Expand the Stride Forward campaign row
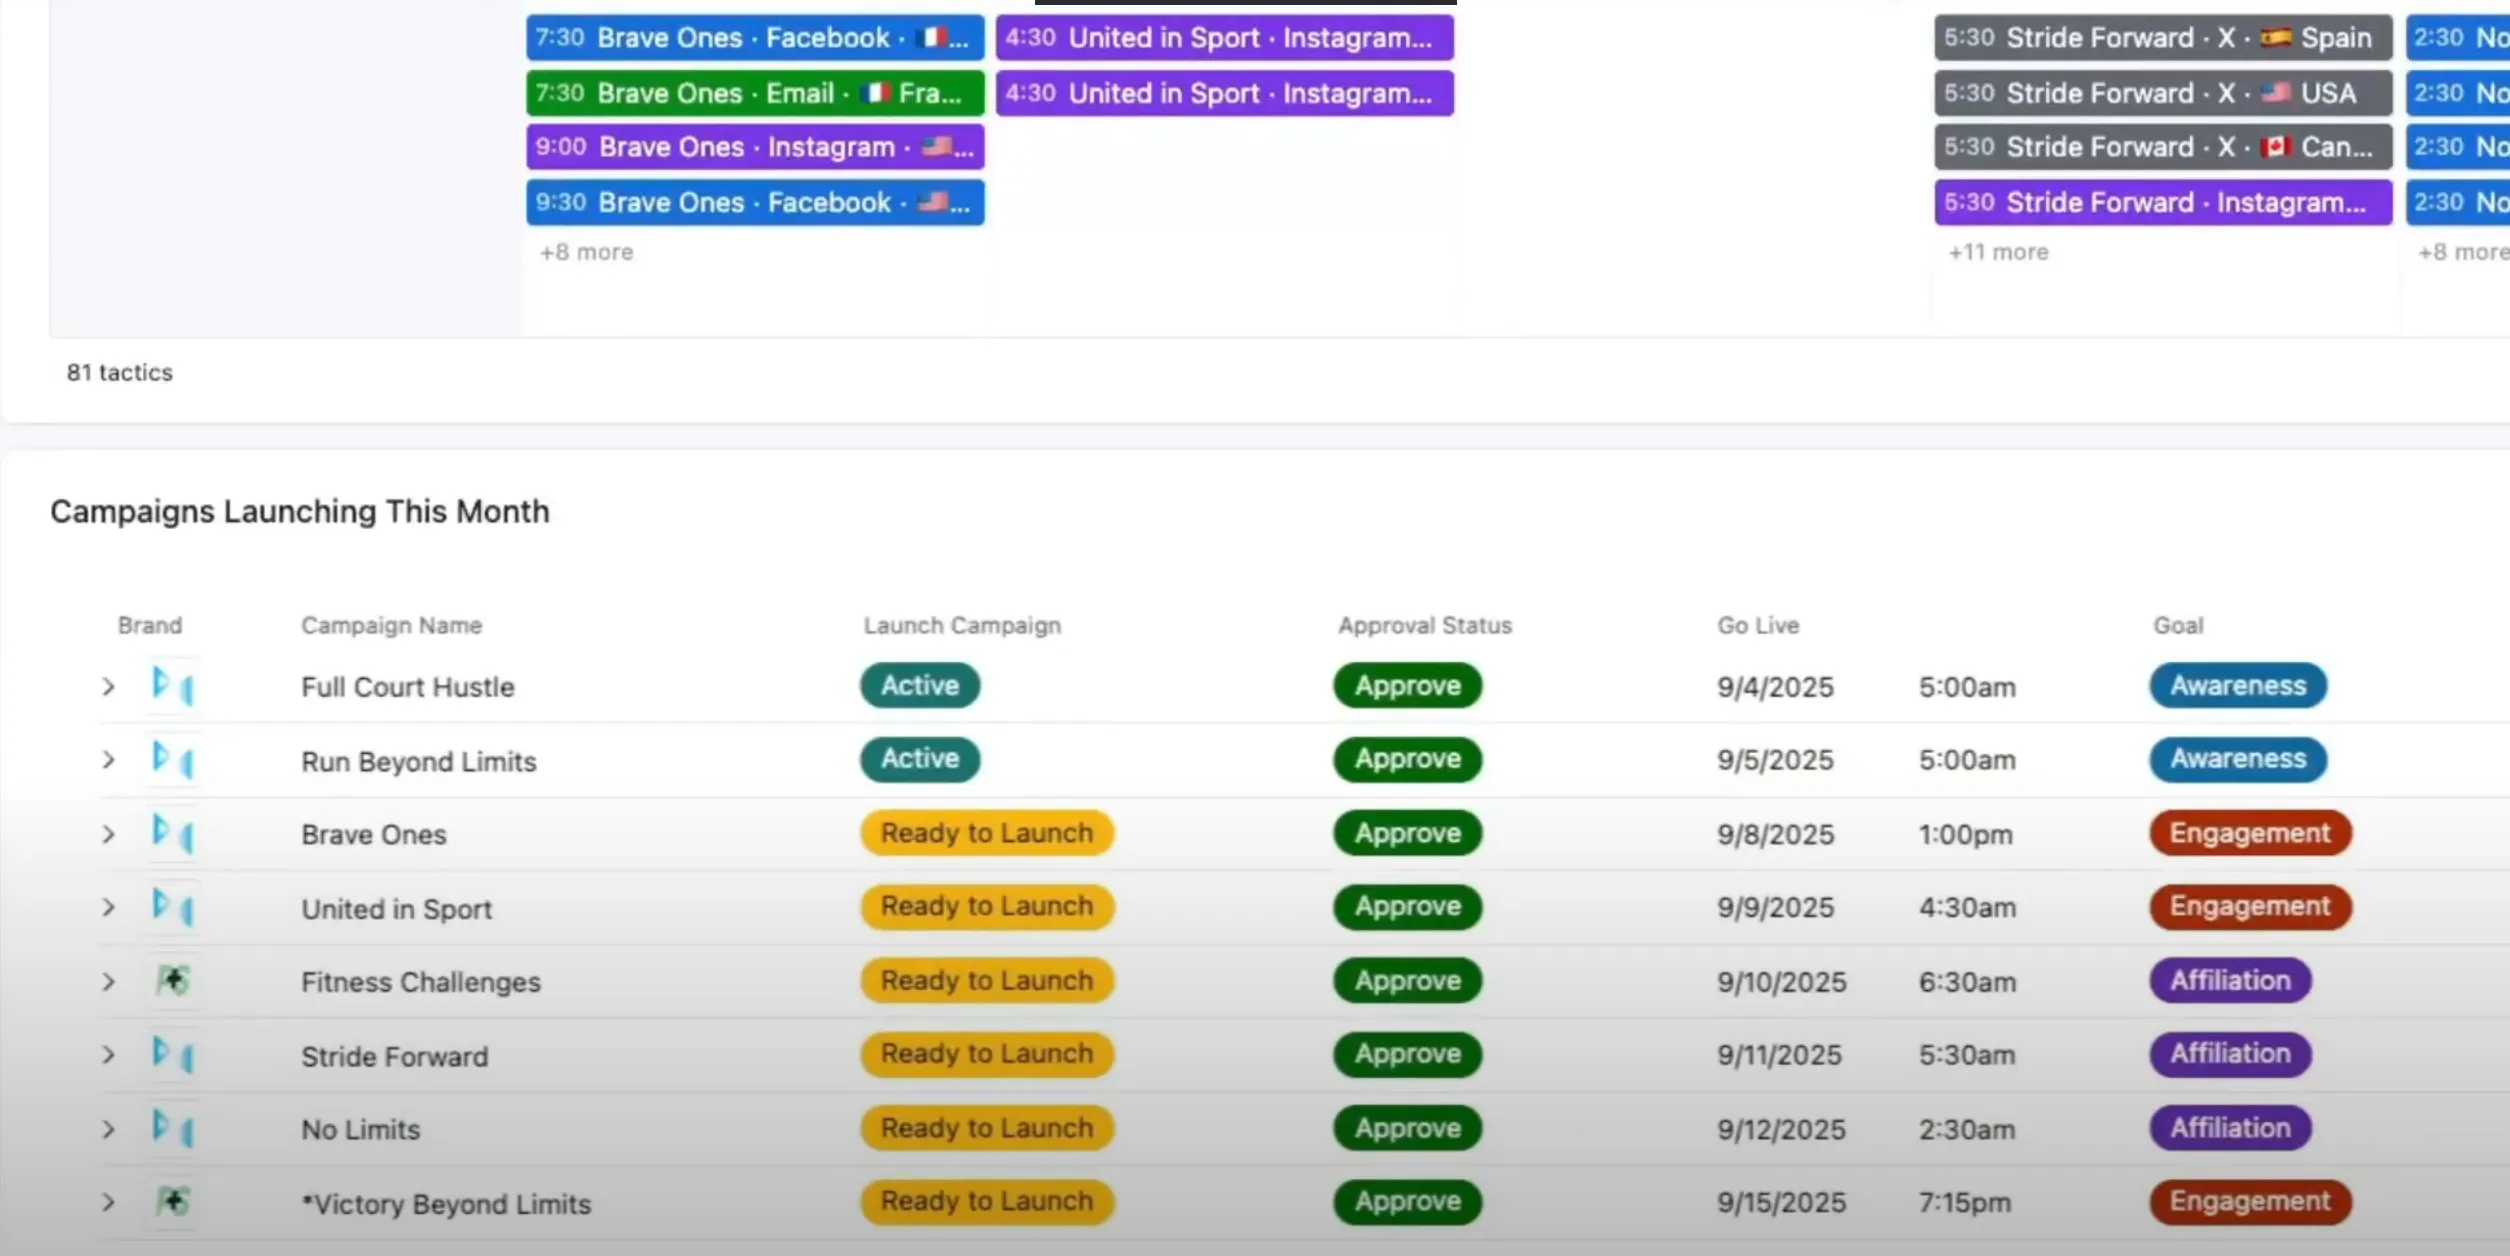Image resolution: width=2510 pixels, height=1256 pixels. 108,1055
